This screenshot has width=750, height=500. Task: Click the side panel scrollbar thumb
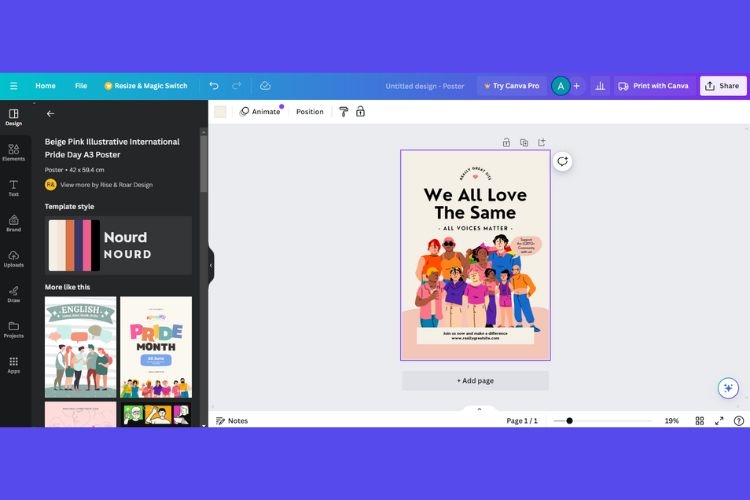pos(204,163)
